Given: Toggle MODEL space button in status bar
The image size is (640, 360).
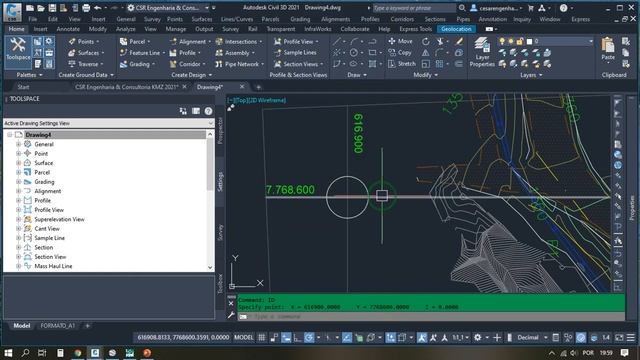Looking at the screenshot, I should [244, 338].
